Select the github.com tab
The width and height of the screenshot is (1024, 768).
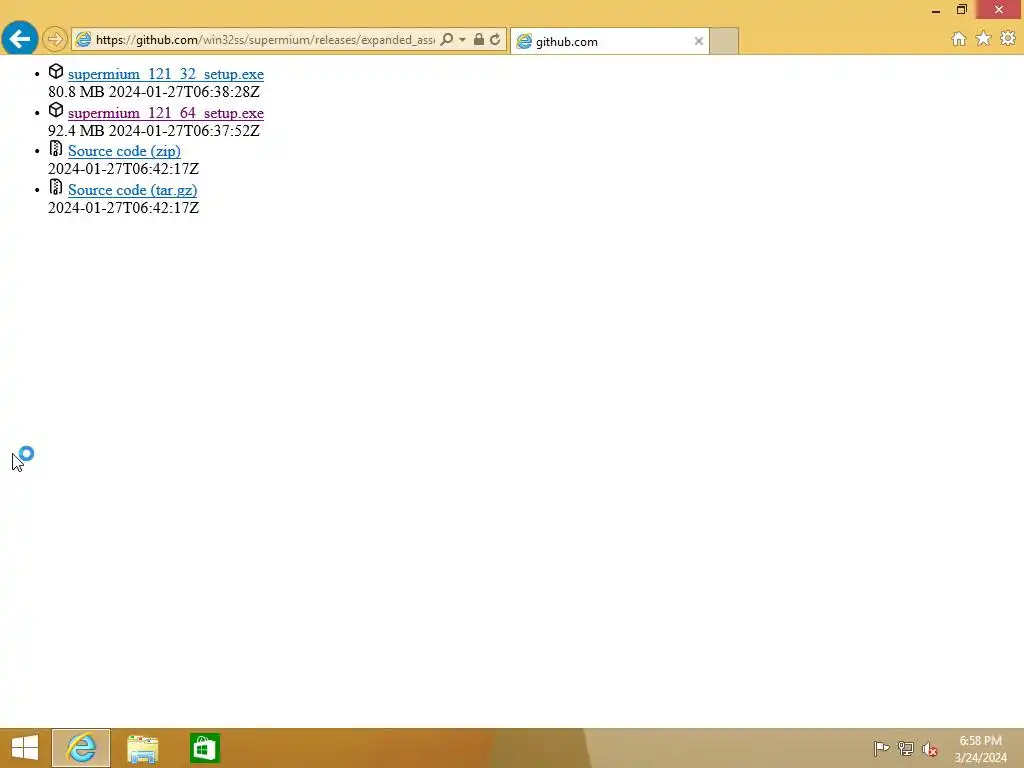pos(610,41)
